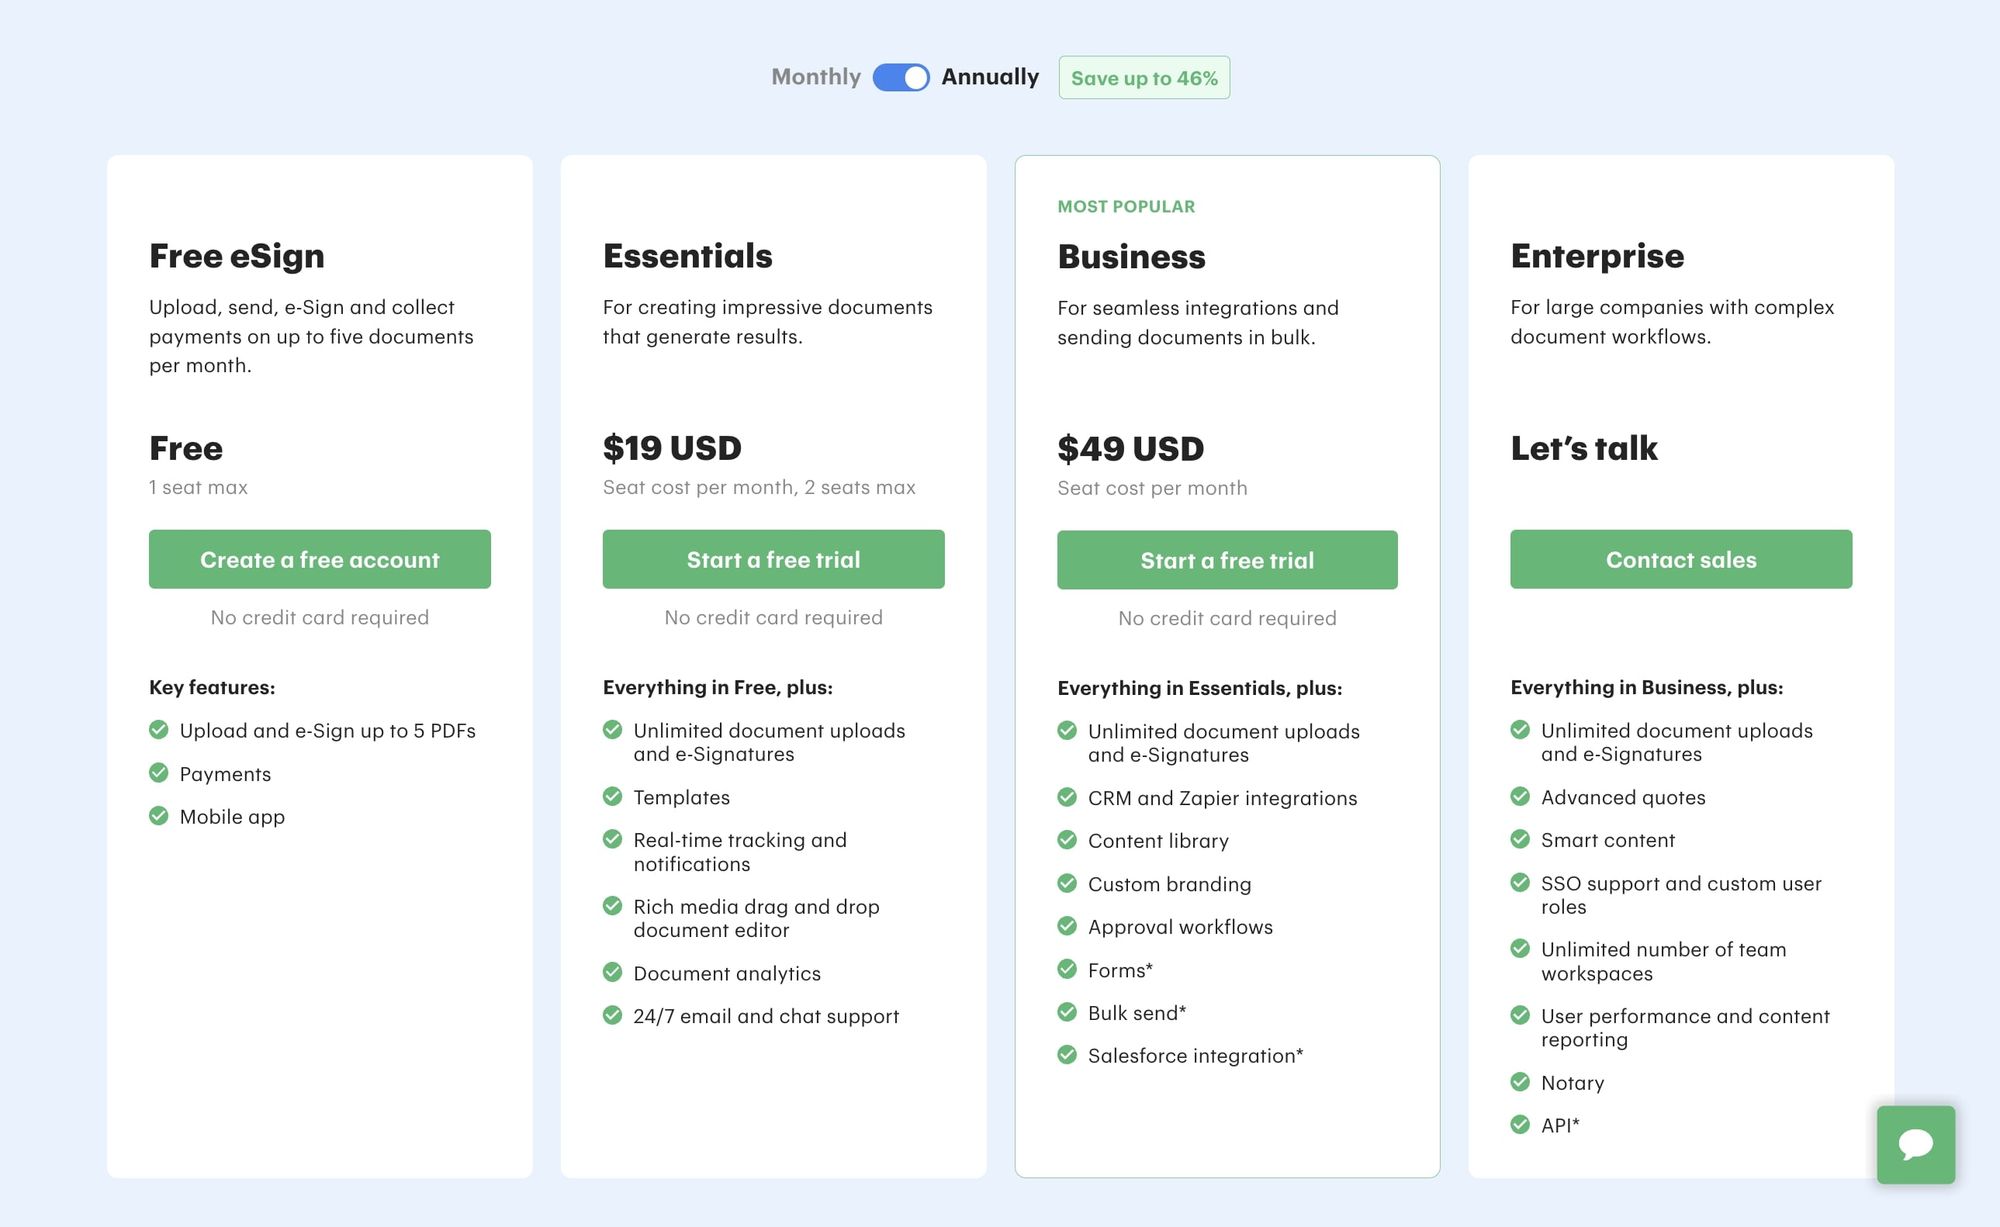Click checkmark icon beside Payments feature

click(159, 773)
